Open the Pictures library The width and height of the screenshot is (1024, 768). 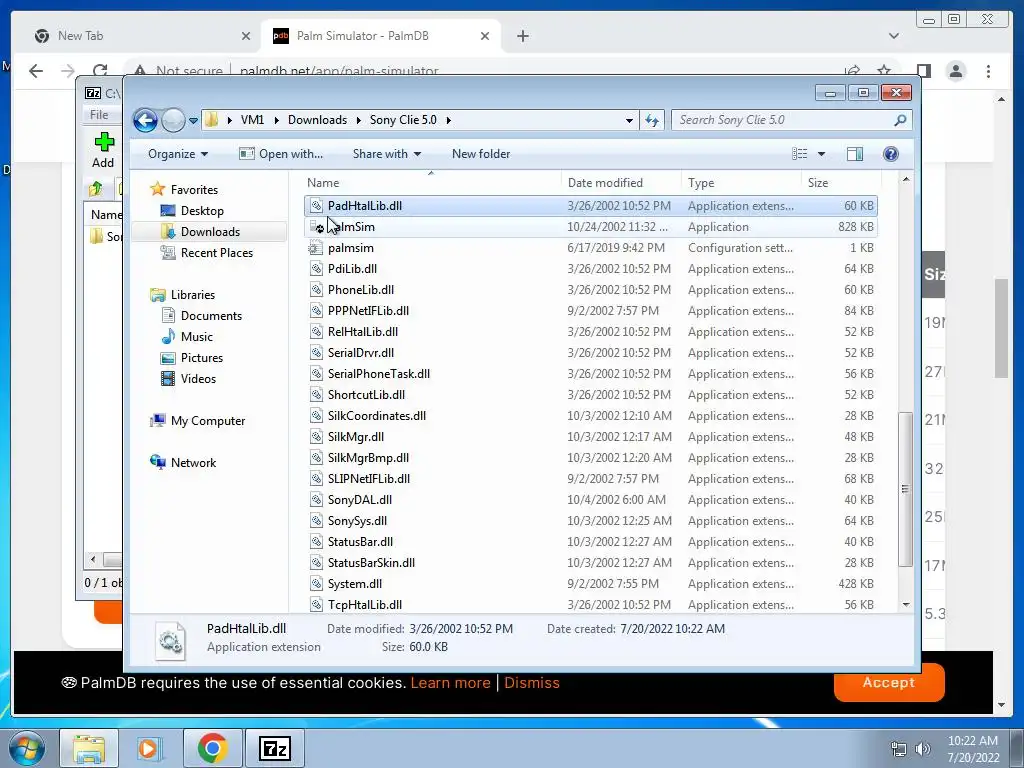201,358
